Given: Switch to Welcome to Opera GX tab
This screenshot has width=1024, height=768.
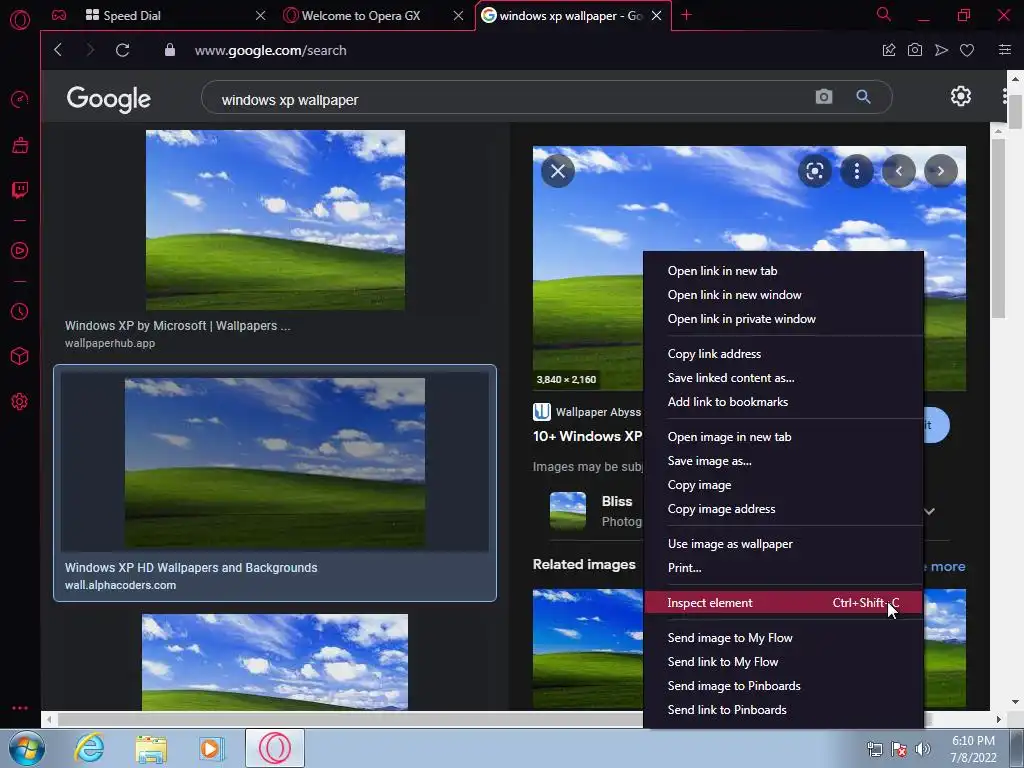Looking at the screenshot, I should (362, 15).
